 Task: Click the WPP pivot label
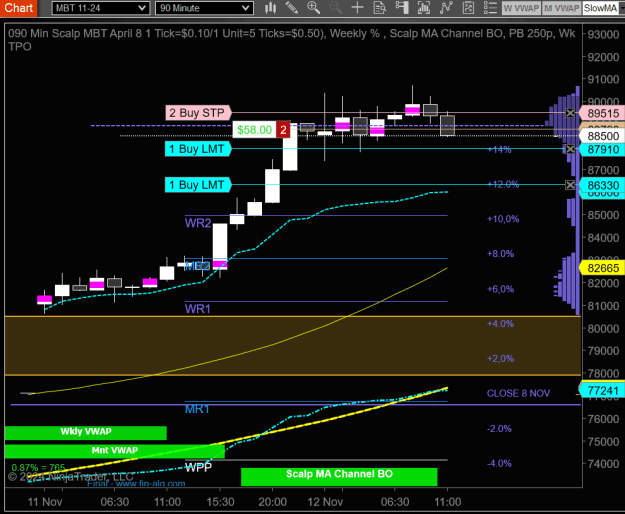click(198, 467)
